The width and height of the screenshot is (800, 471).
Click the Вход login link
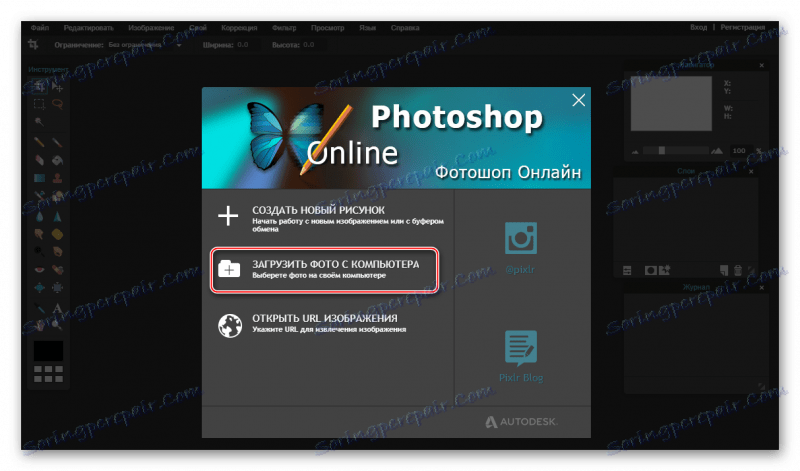click(698, 27)
